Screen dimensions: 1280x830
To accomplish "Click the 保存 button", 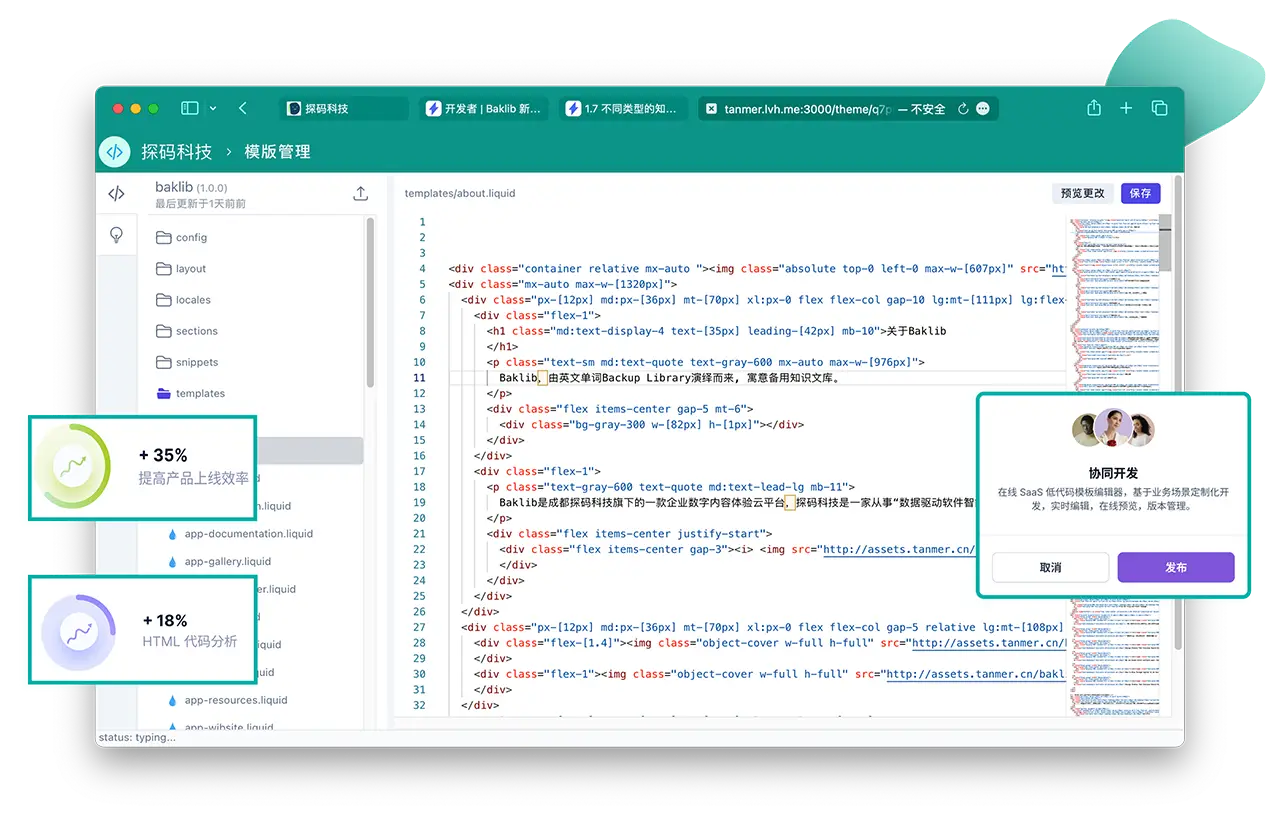I will point(1140,193).
